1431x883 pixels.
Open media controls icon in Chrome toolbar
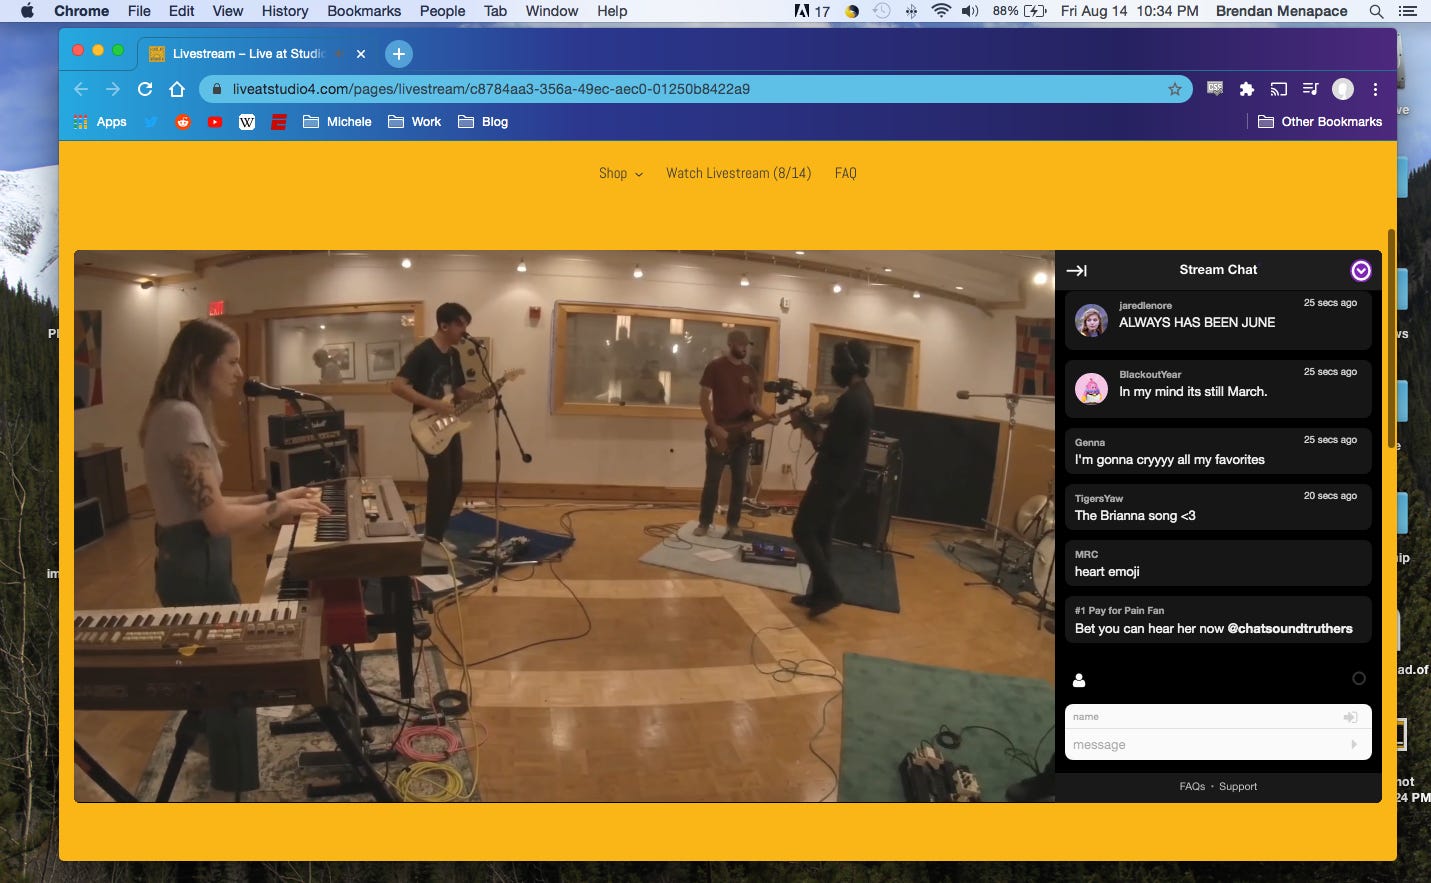click(1310, 89)
